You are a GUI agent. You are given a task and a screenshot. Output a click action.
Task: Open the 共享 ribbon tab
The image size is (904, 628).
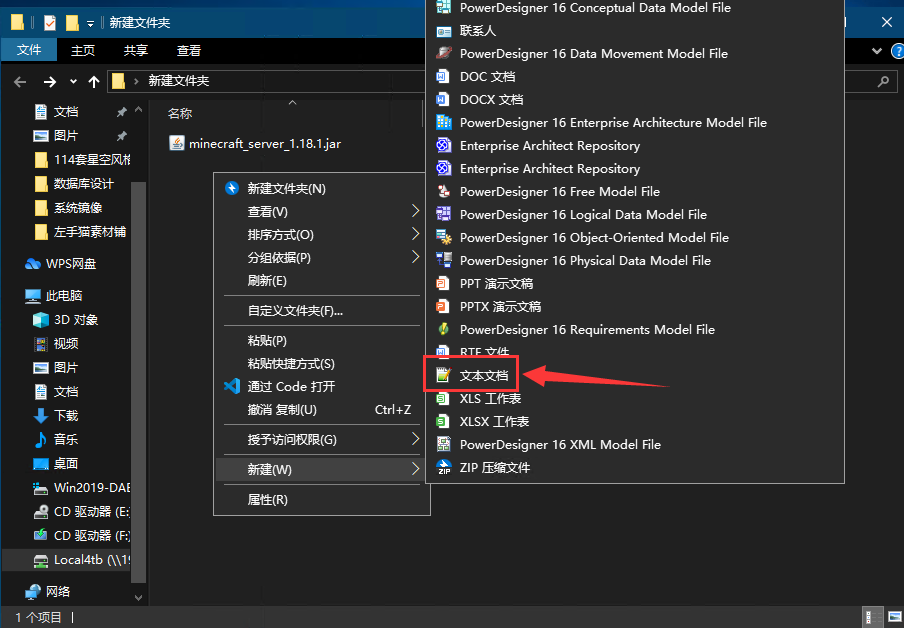(135, 51)
